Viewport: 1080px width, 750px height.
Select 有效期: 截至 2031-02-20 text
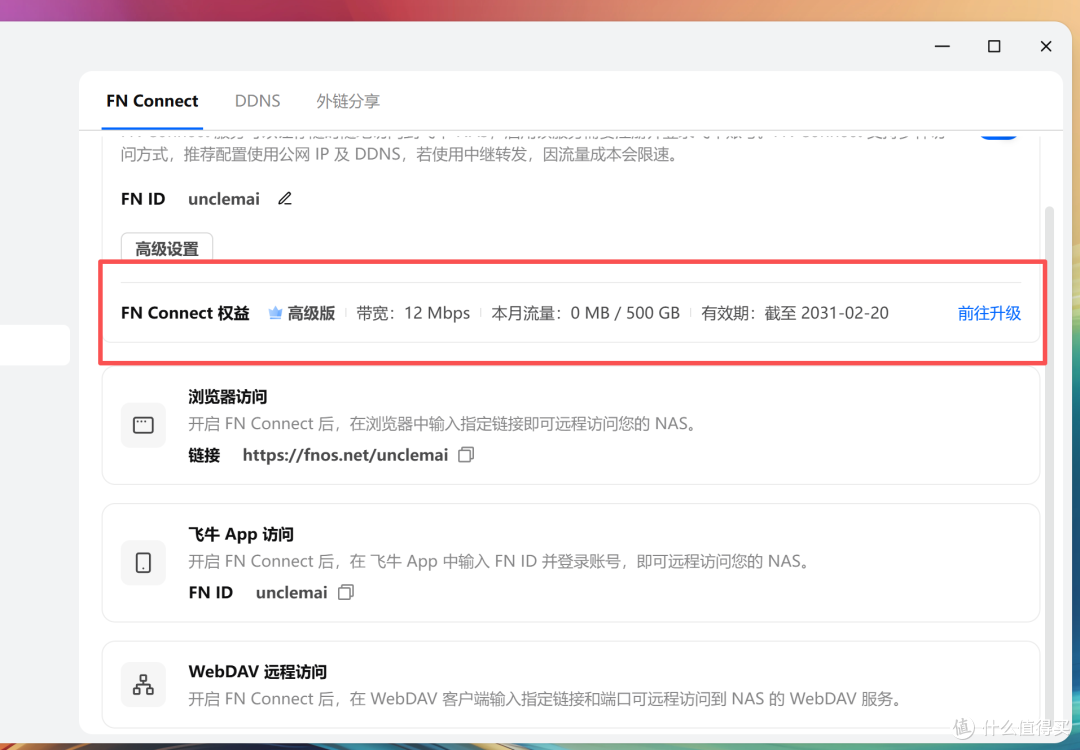[795, 313]
